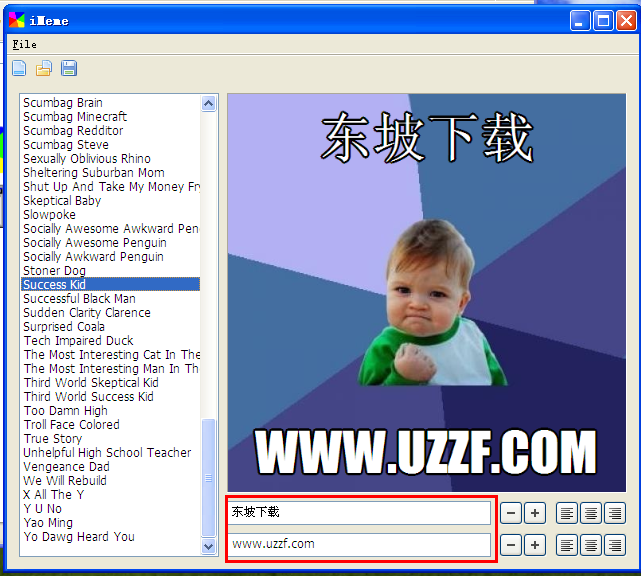Image resolution: width=641 pixels, height=576 pixels.
Task: Center-align the bottom text
Action: point(591,545)
